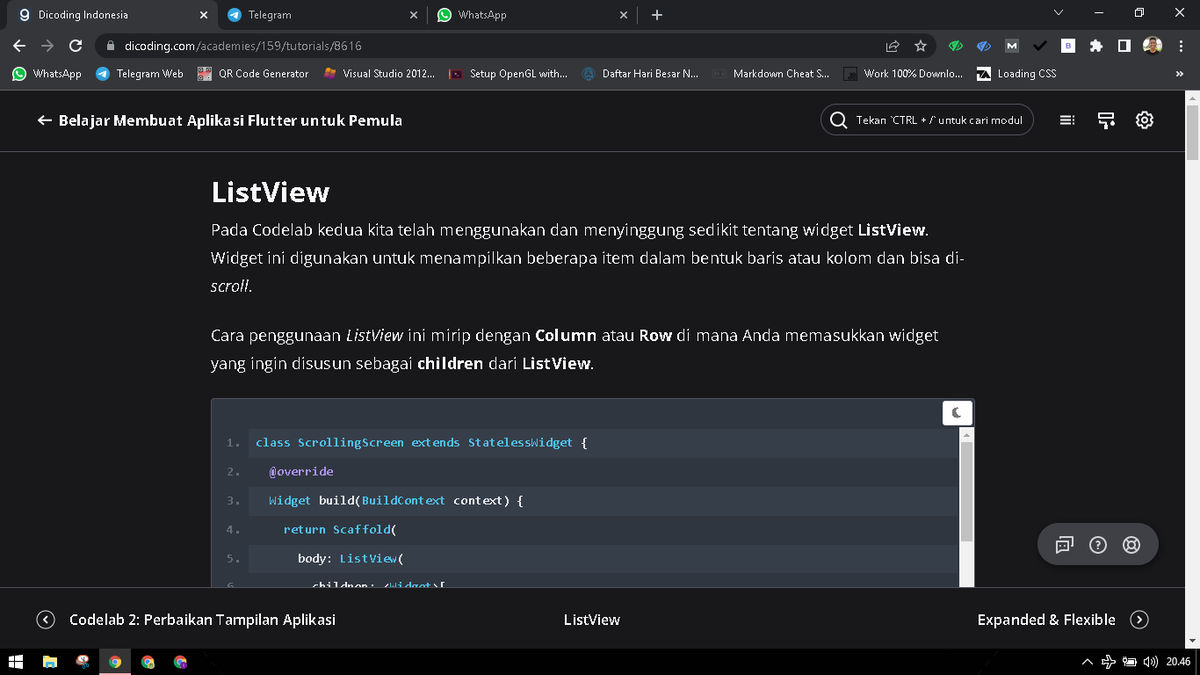Click the volume icon in system tray
Viewport: 1200px width, 675px height.
[x=1151, y=662]
